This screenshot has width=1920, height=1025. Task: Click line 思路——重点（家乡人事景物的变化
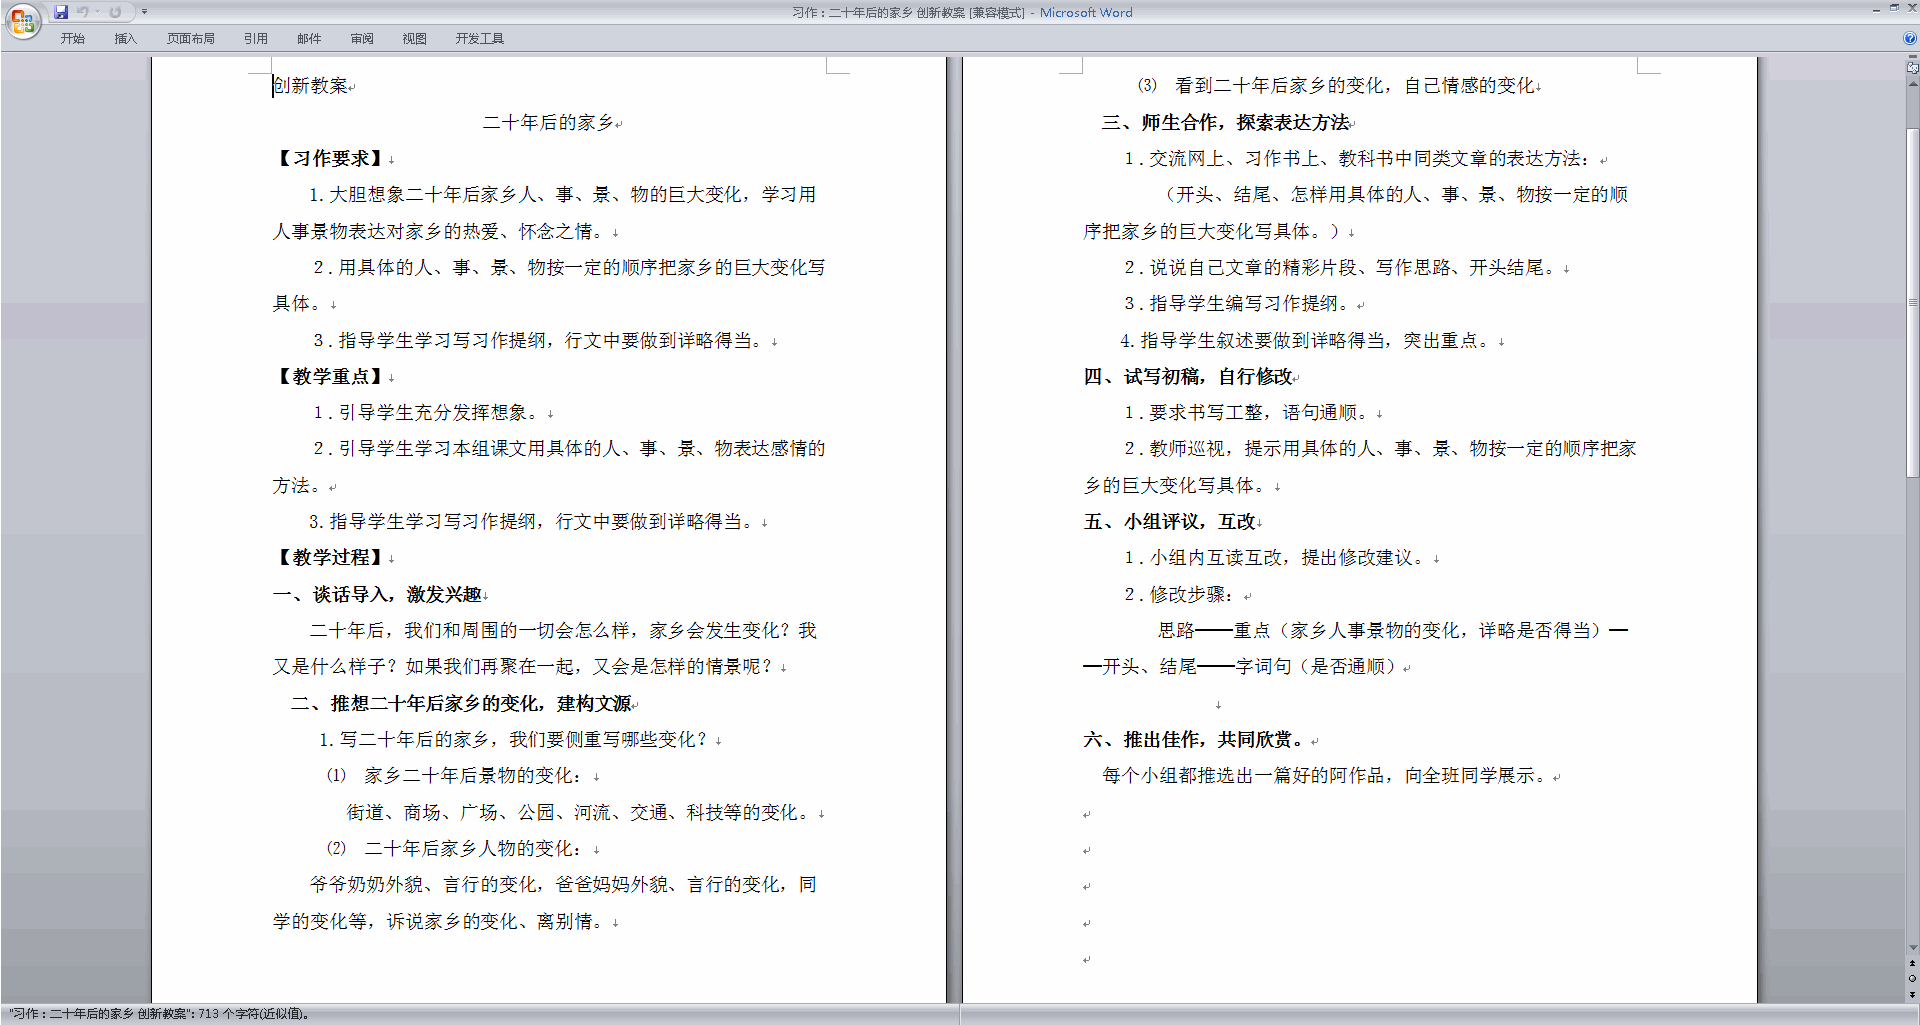(x=1394, y=630)
